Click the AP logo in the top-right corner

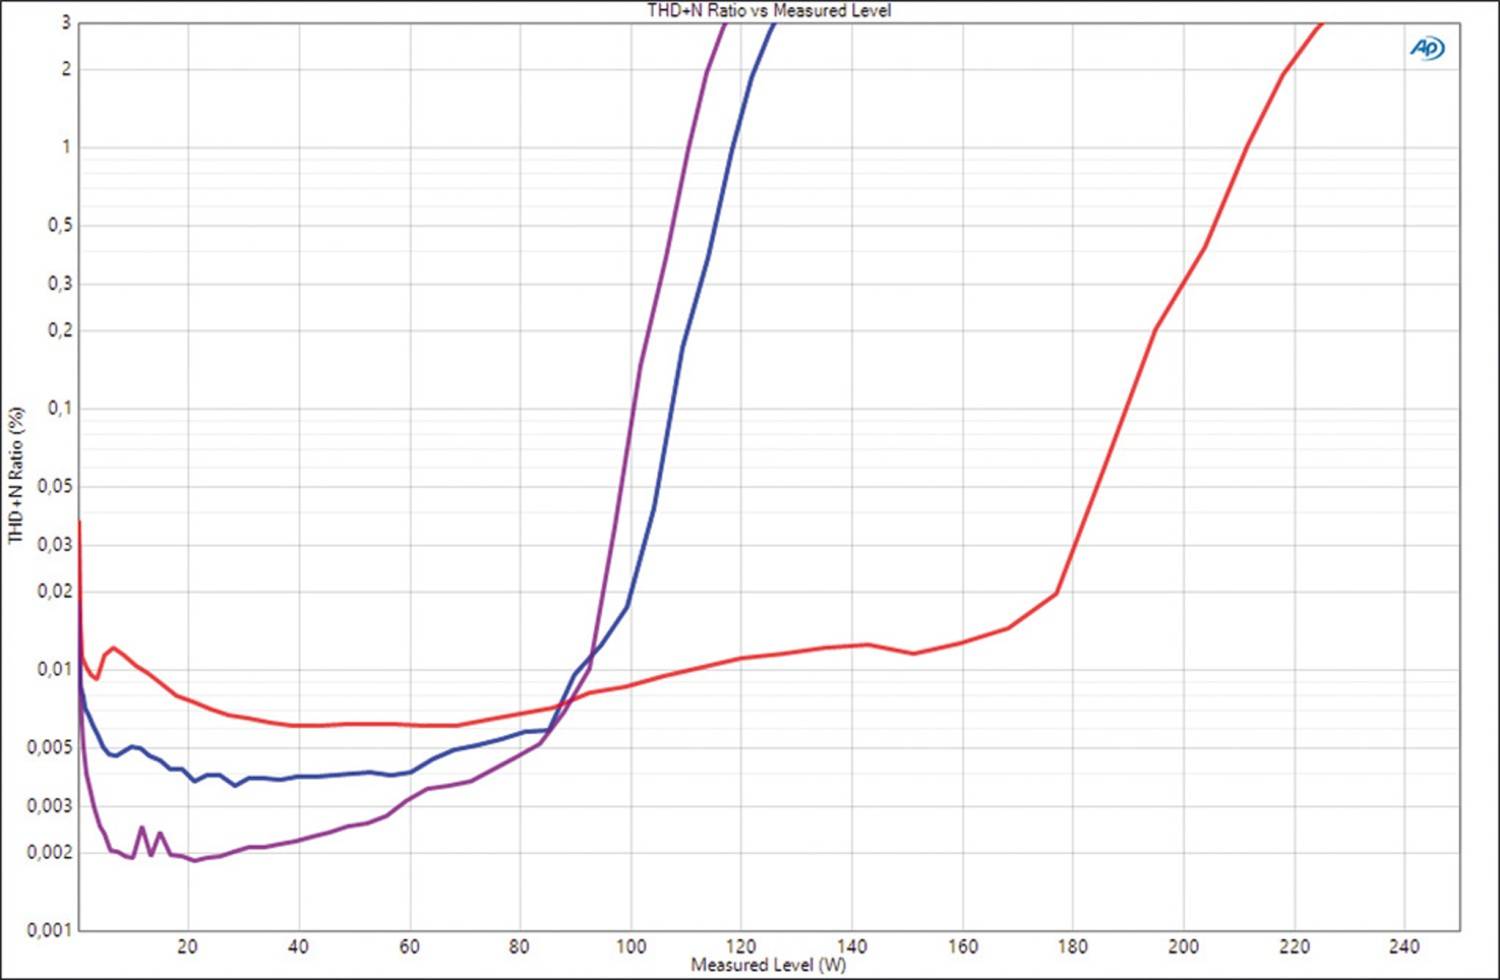coord(1427,48)
